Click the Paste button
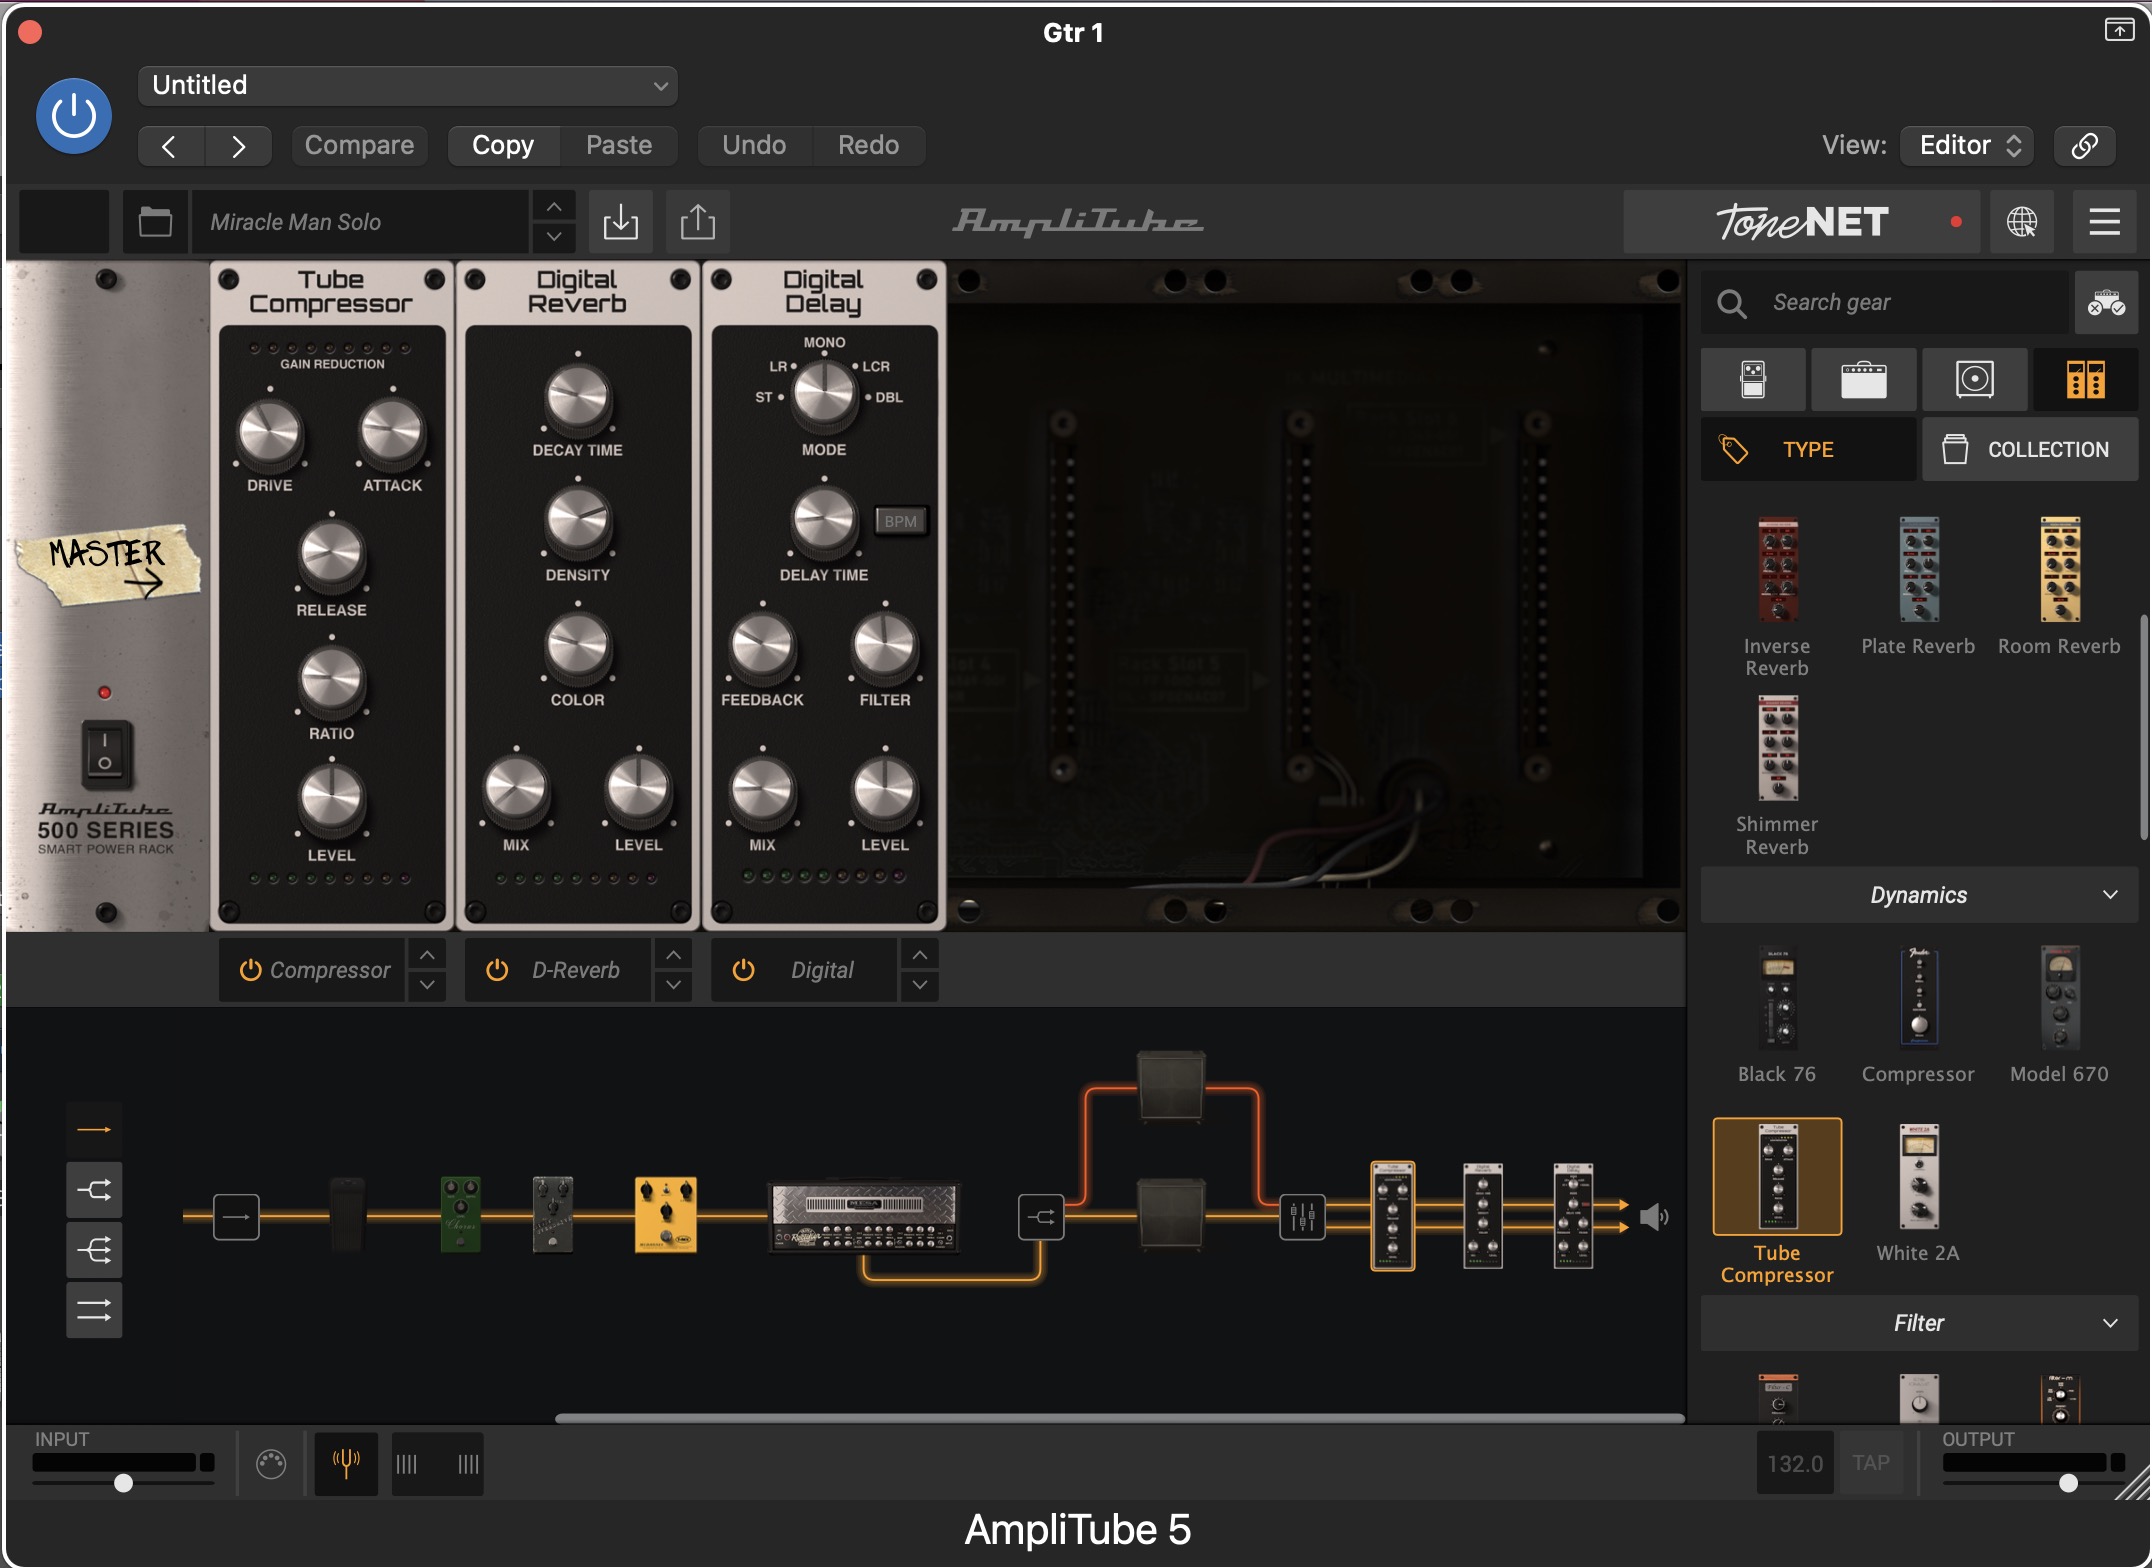This screenshot has height=1568, width=2152. [x=619, y=146]
